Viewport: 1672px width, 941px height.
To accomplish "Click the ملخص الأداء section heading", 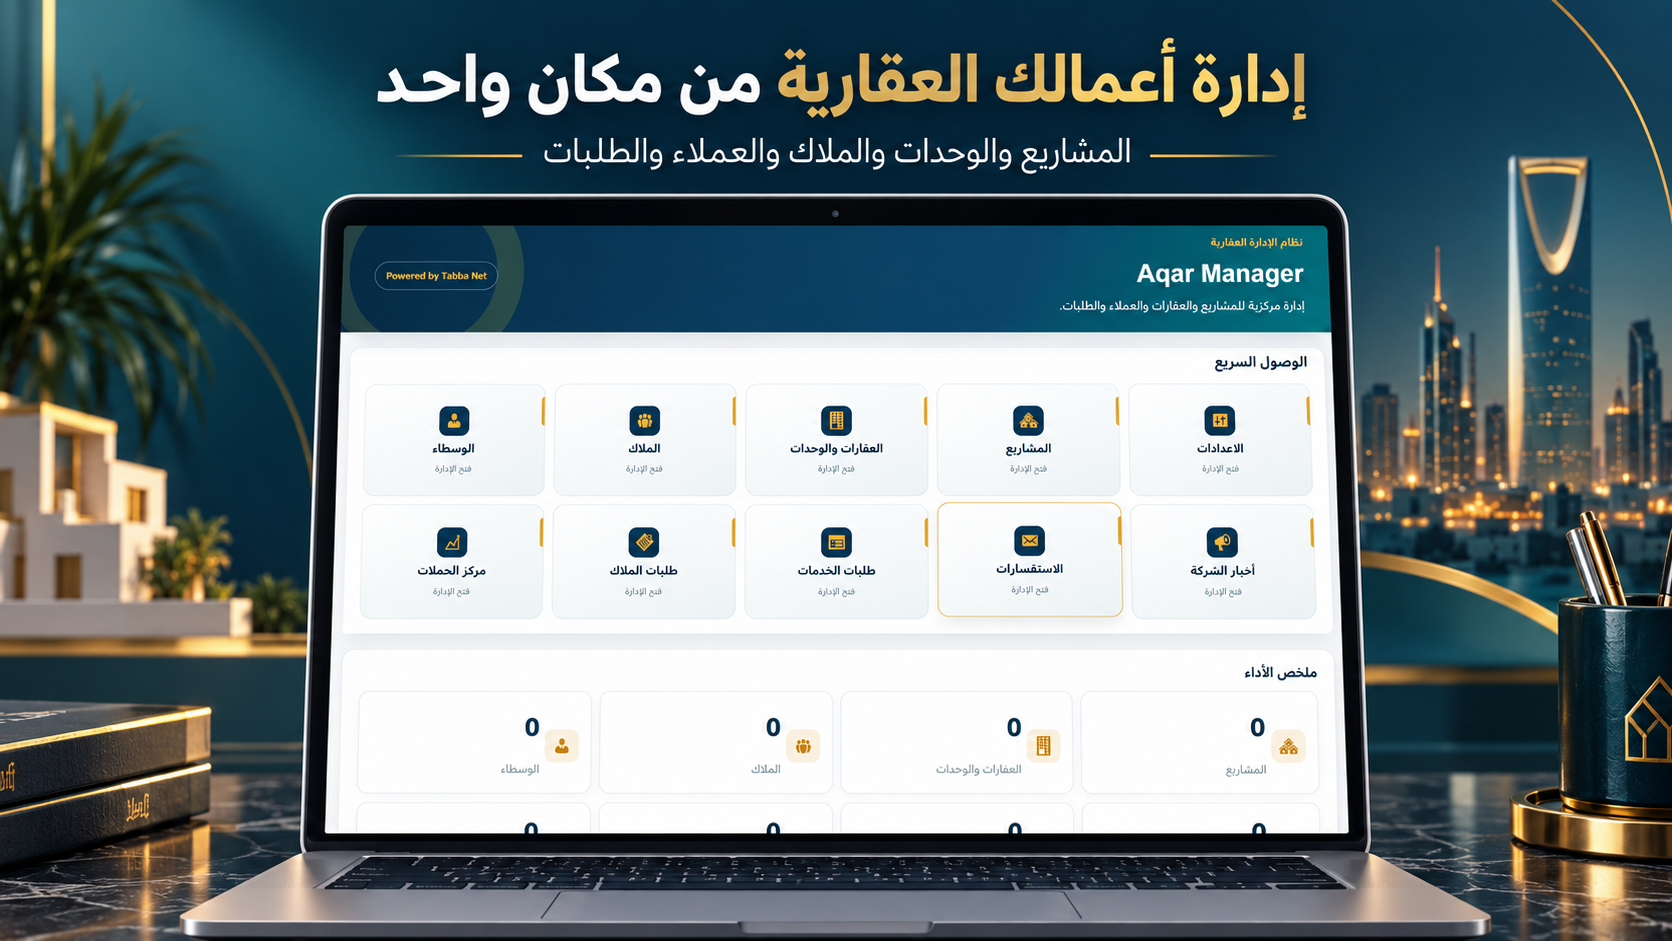I will (1281, 673).
